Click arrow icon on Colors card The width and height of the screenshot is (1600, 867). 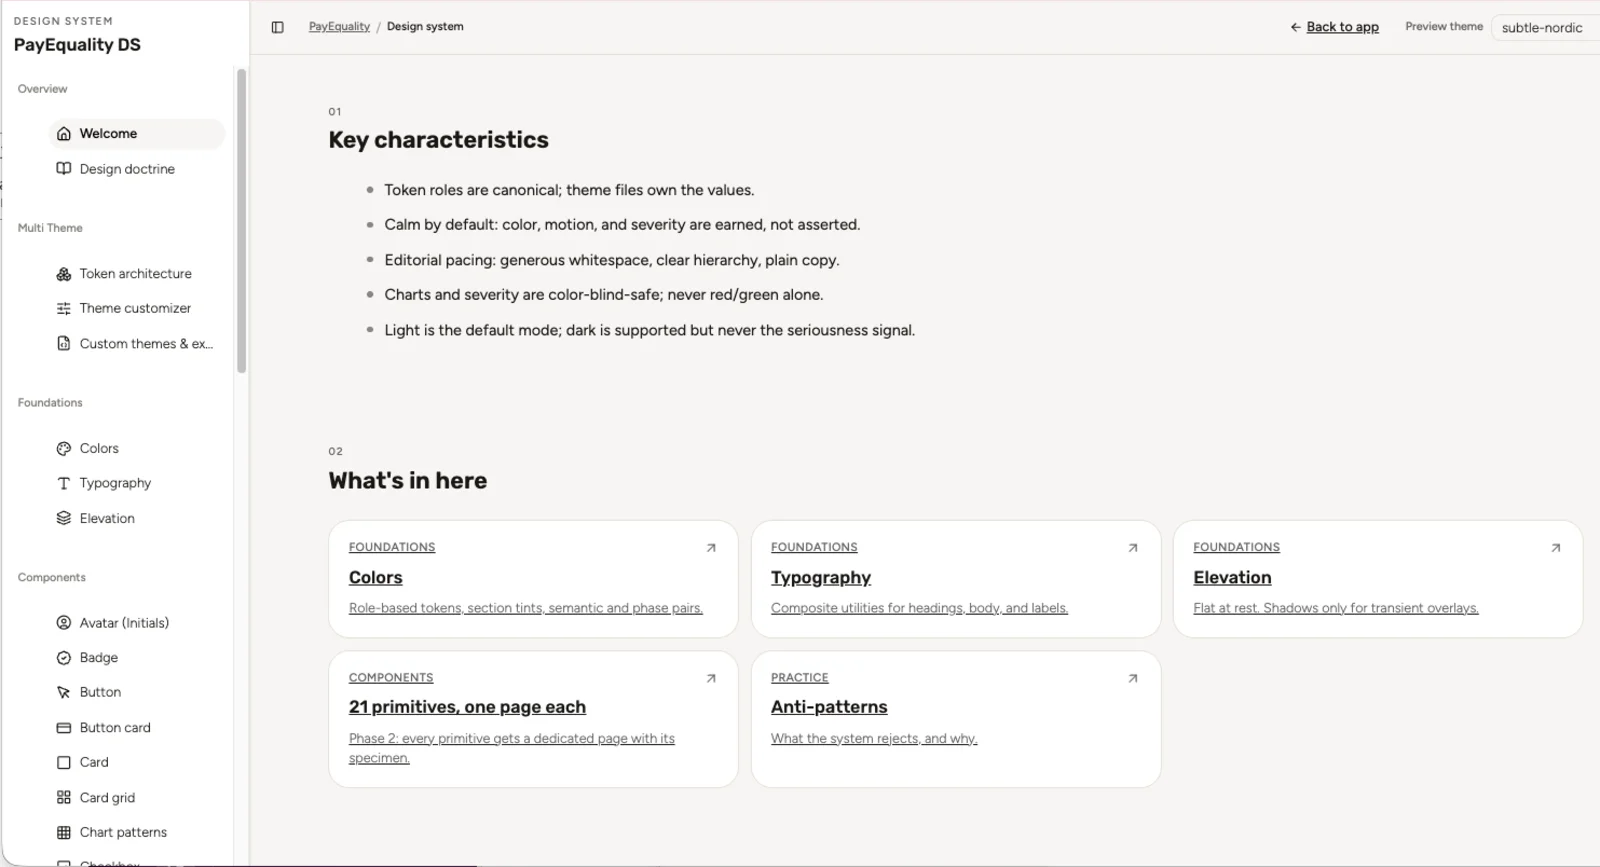(711, 548)
